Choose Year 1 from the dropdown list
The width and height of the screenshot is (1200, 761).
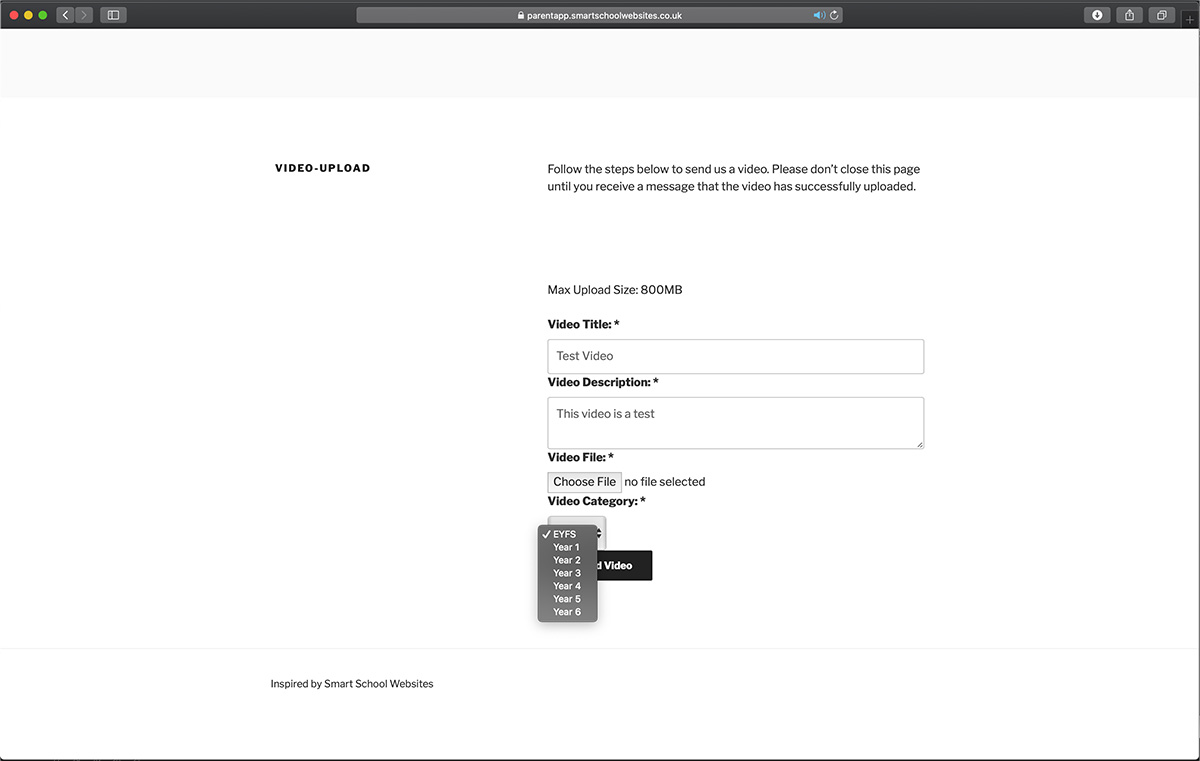point(566,547)
